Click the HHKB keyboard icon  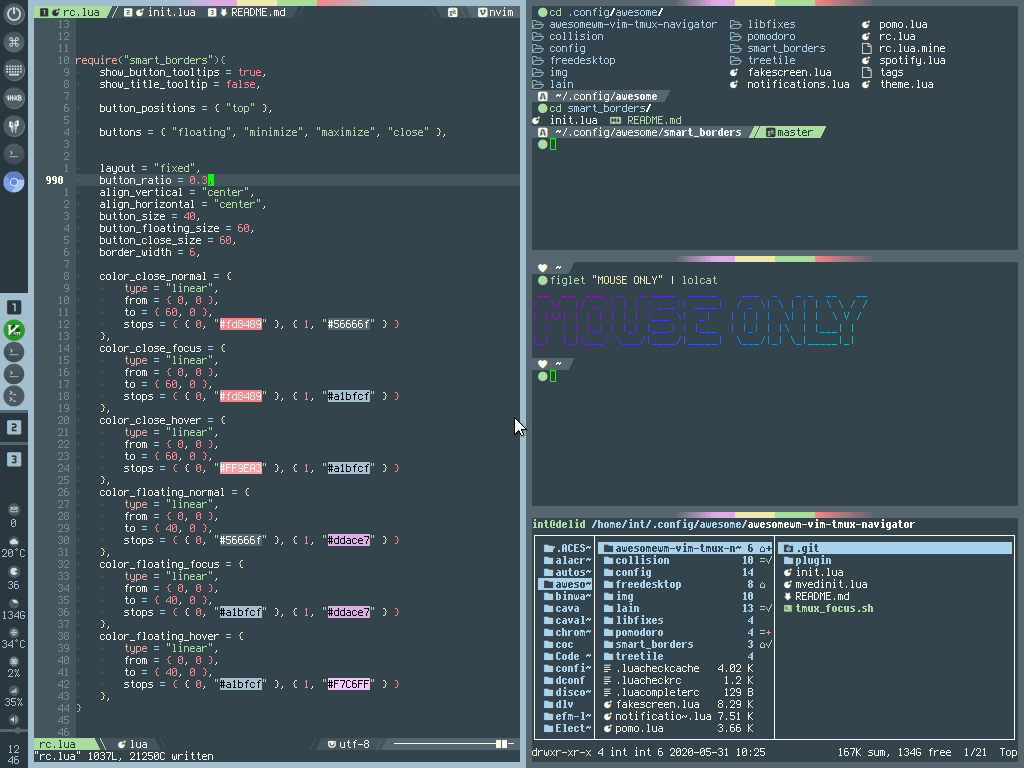tap(14, 98)
